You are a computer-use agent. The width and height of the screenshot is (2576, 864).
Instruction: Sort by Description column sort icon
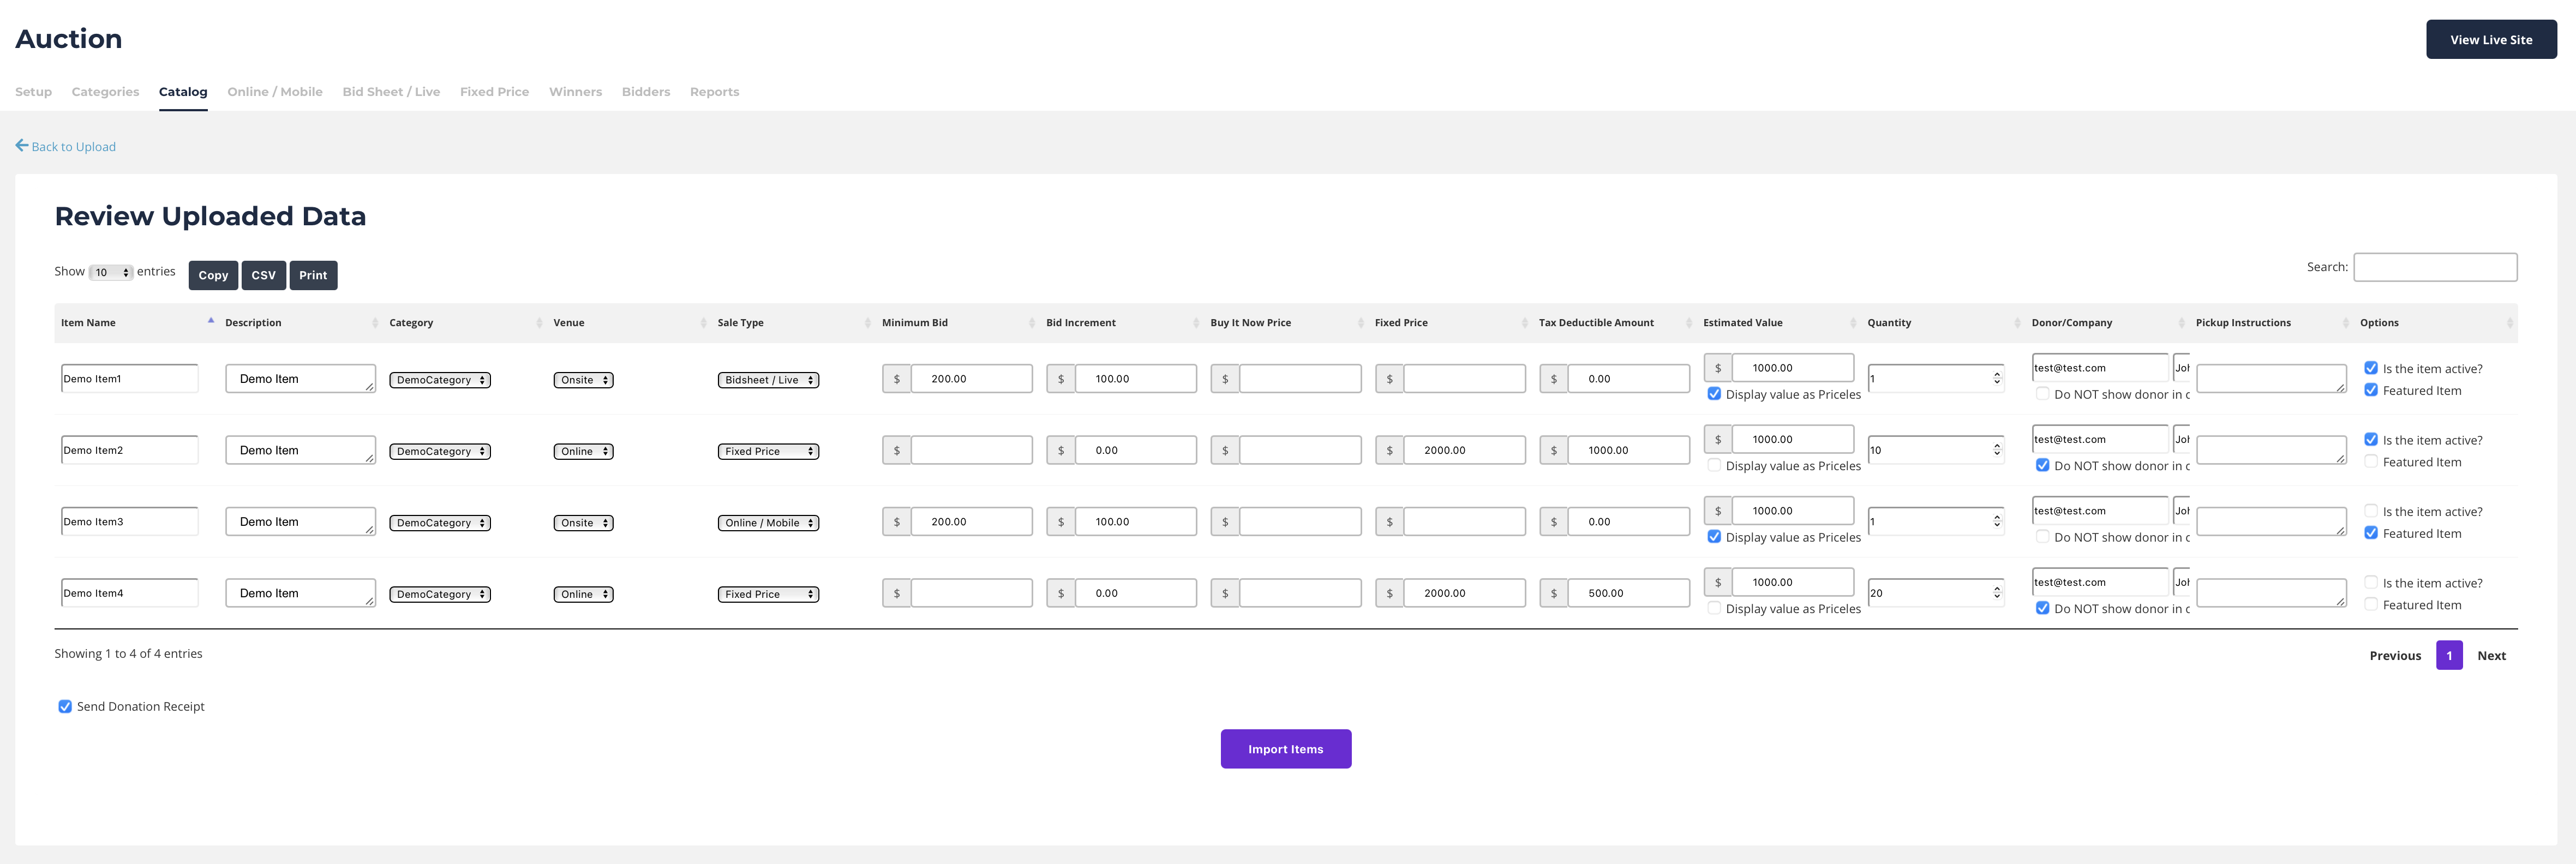(x=375, y=323)
